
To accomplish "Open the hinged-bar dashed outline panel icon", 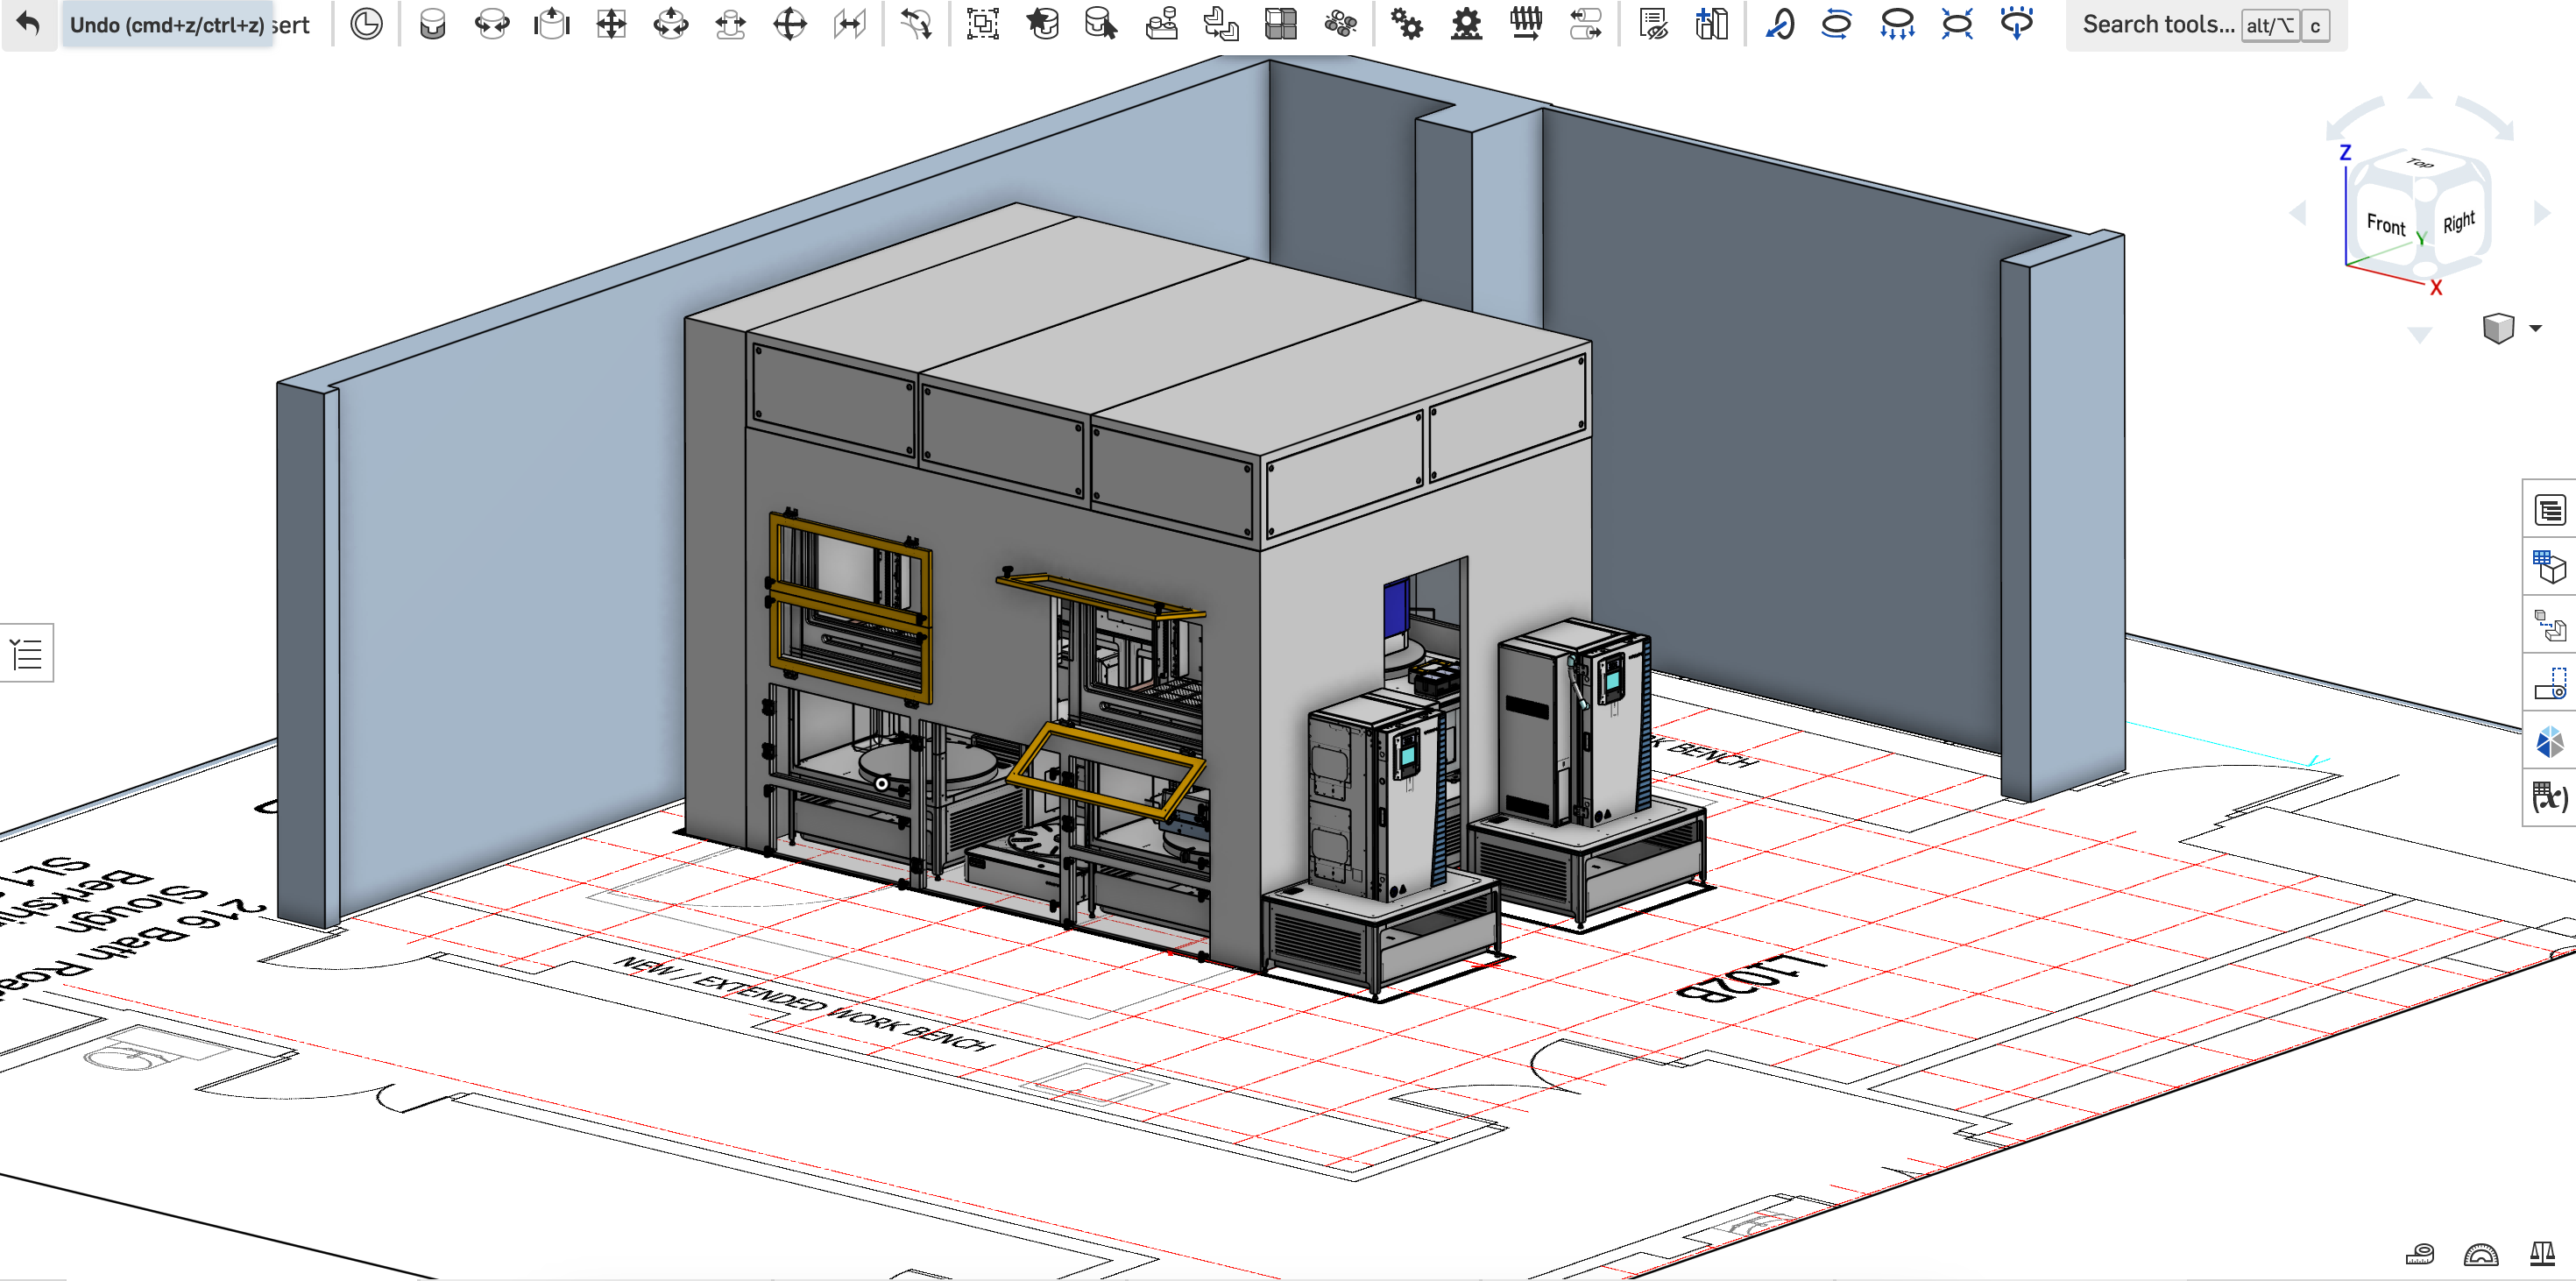I will 2549,684.
